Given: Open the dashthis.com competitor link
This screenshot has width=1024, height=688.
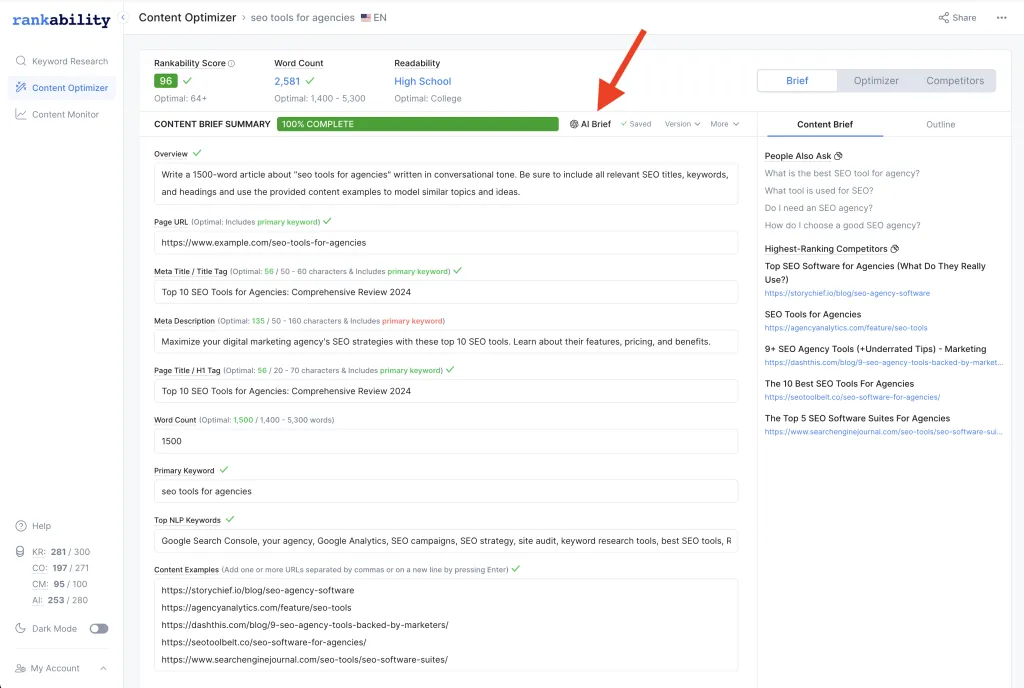Looking at the screenshot, I should (884, 362).
